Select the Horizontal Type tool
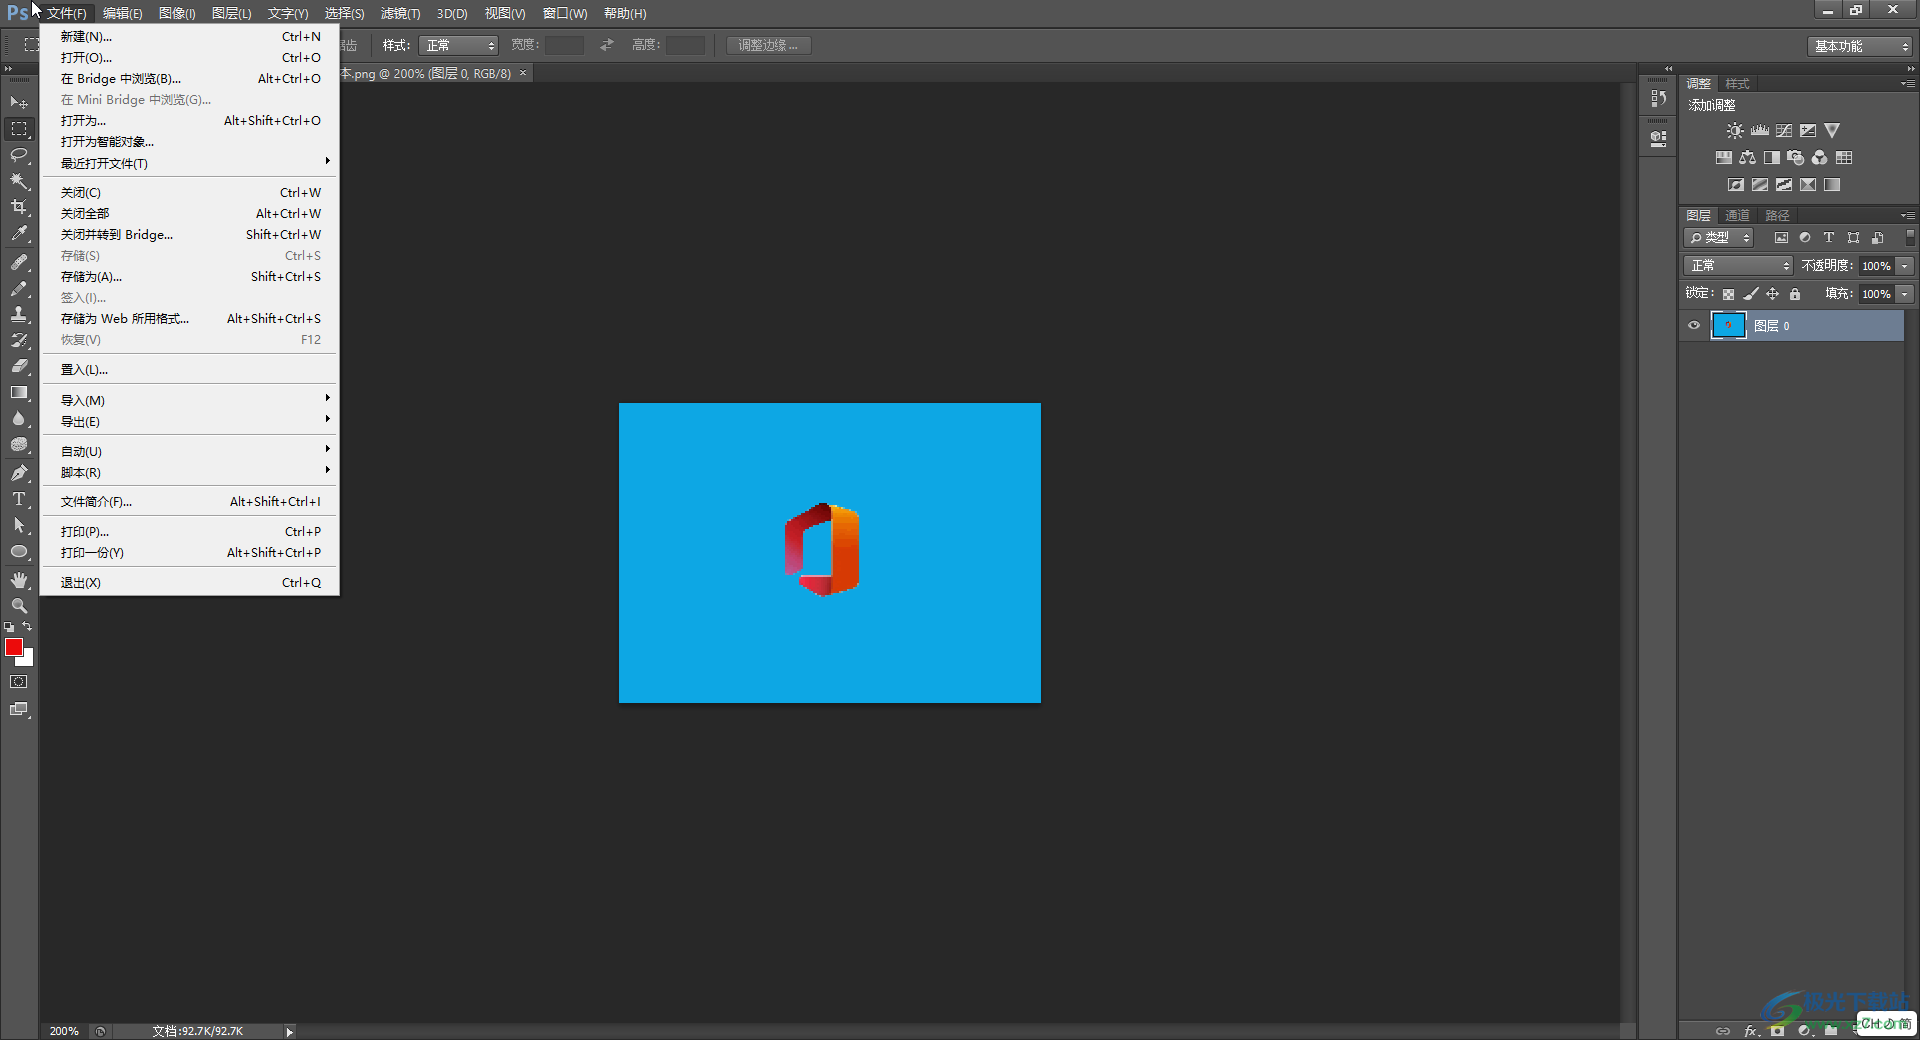 tap(19, 499)
